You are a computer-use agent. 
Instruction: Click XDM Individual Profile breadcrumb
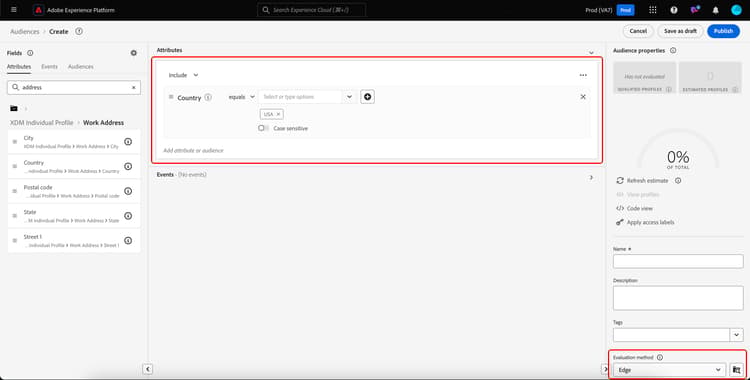tap(42, 123)
